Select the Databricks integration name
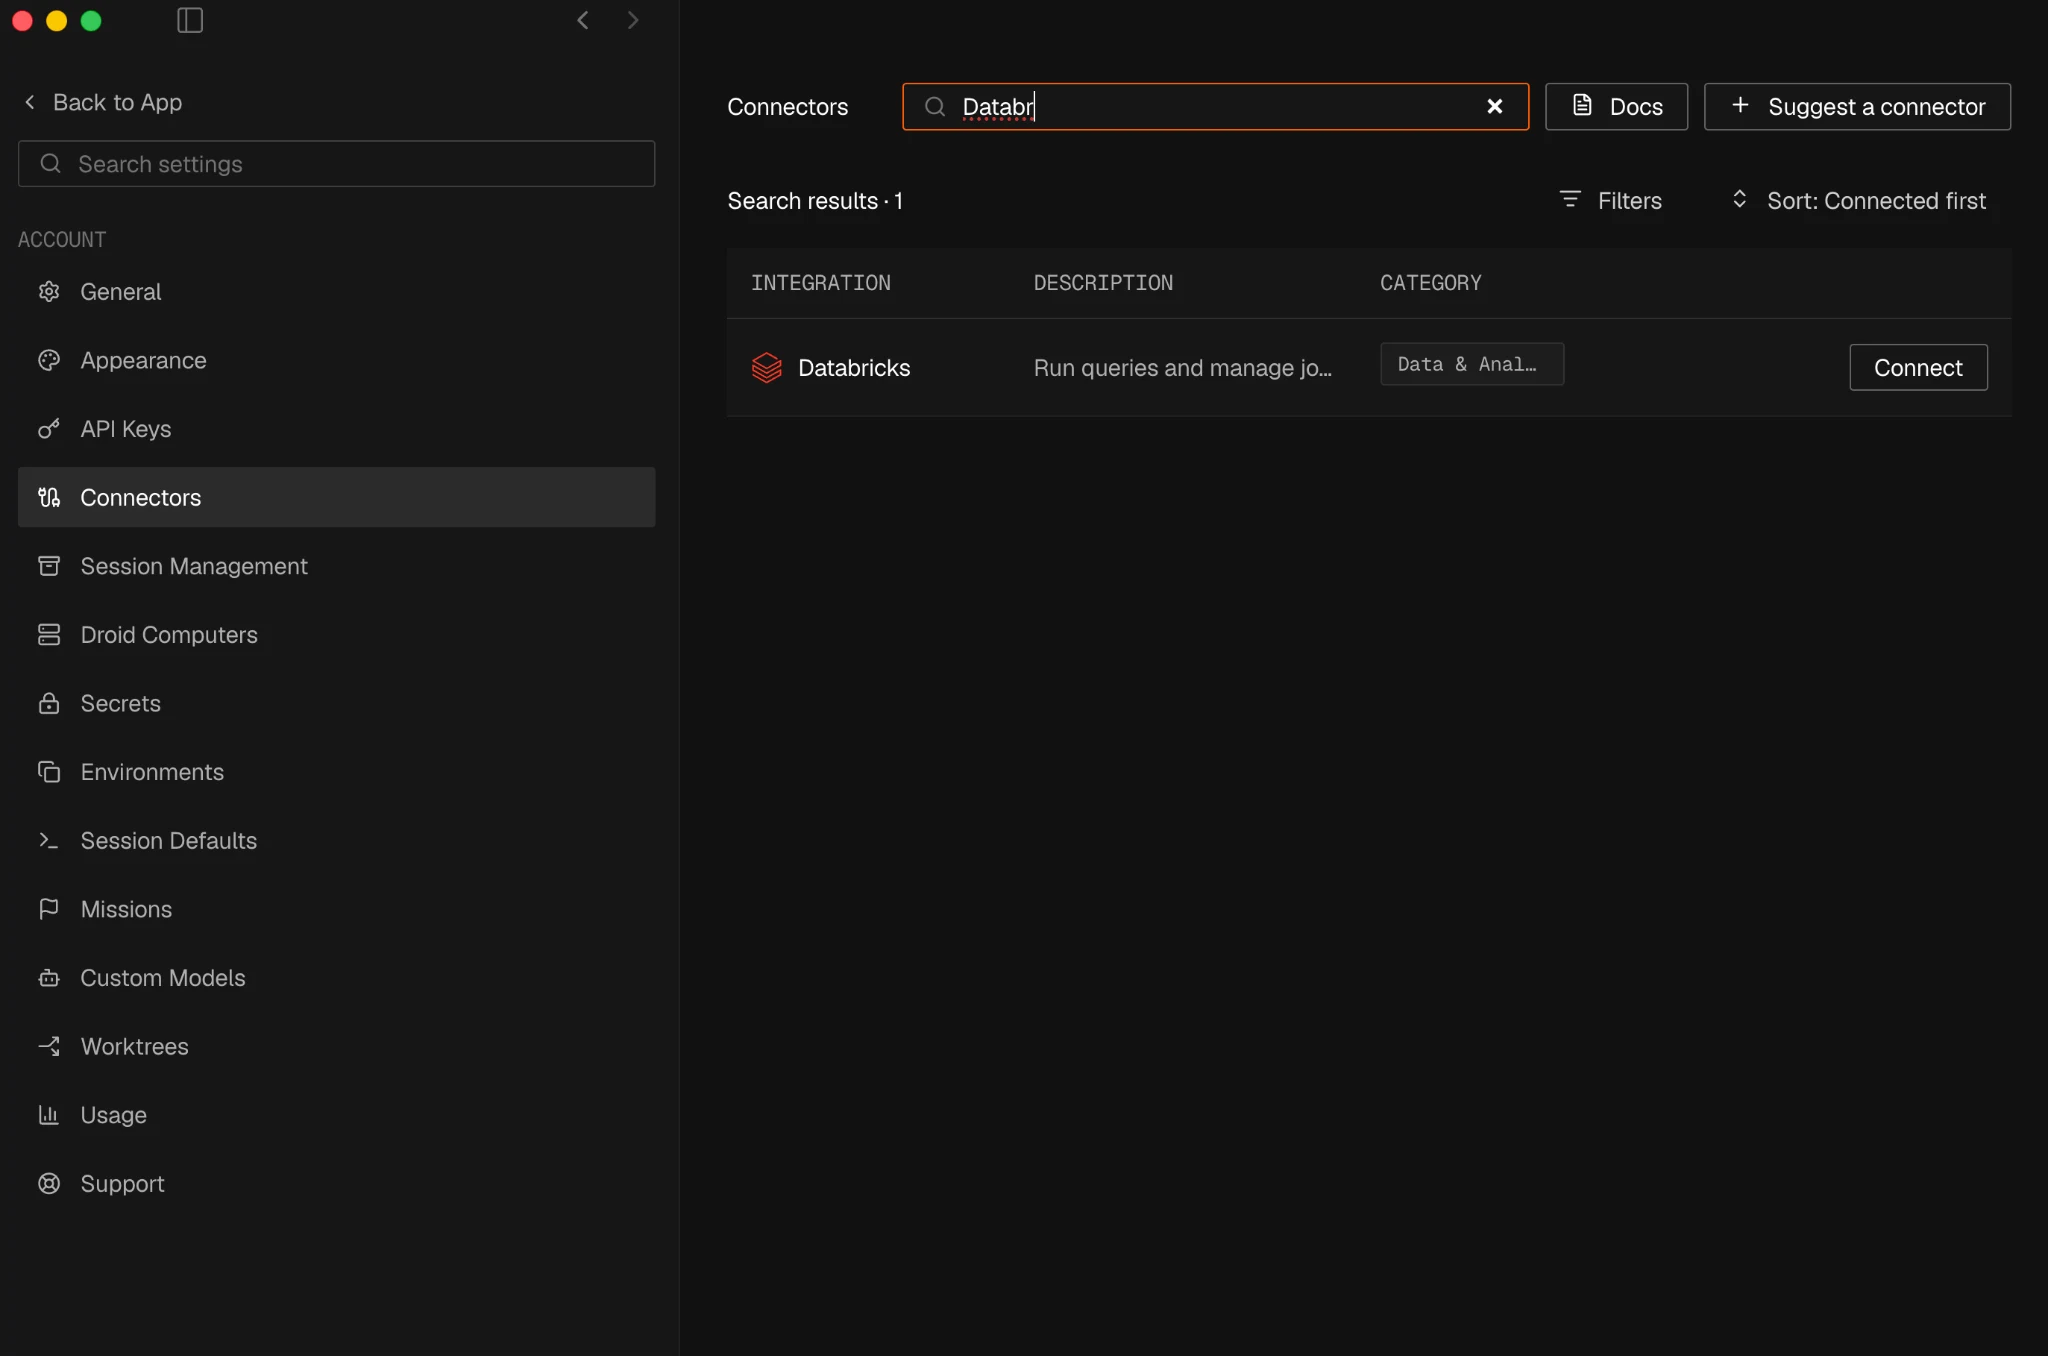 pyautogui.click(x=854, y=367)
